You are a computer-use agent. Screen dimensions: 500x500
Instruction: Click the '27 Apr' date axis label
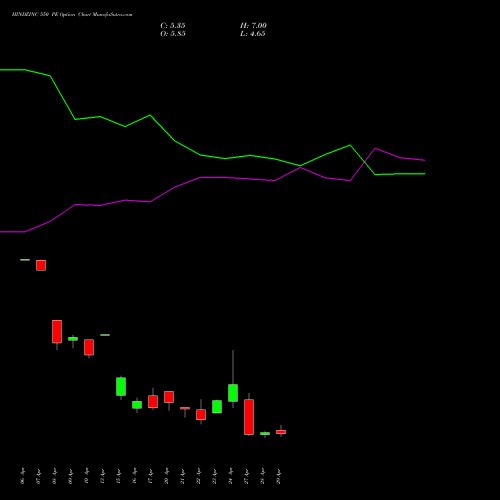pyautogui.click(x=246, y=476)
